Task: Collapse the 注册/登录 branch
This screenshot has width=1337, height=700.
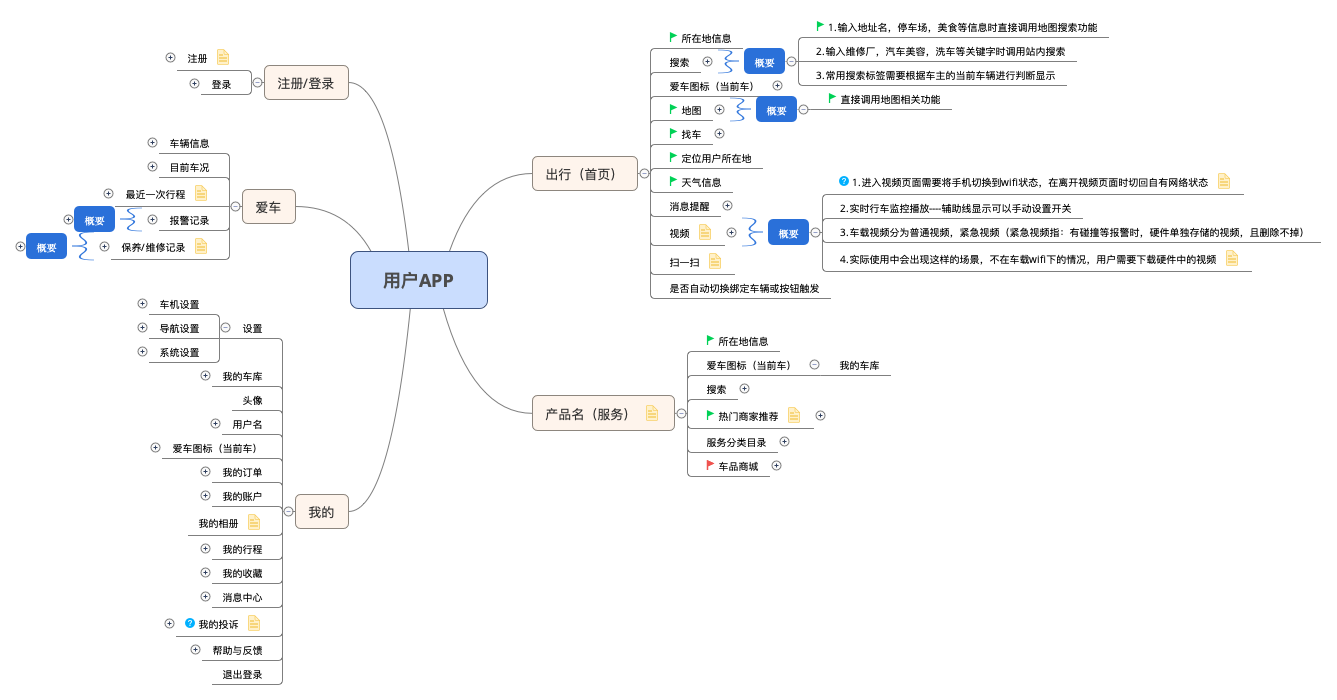Action: pyautogui.click(x=257, y=83)
